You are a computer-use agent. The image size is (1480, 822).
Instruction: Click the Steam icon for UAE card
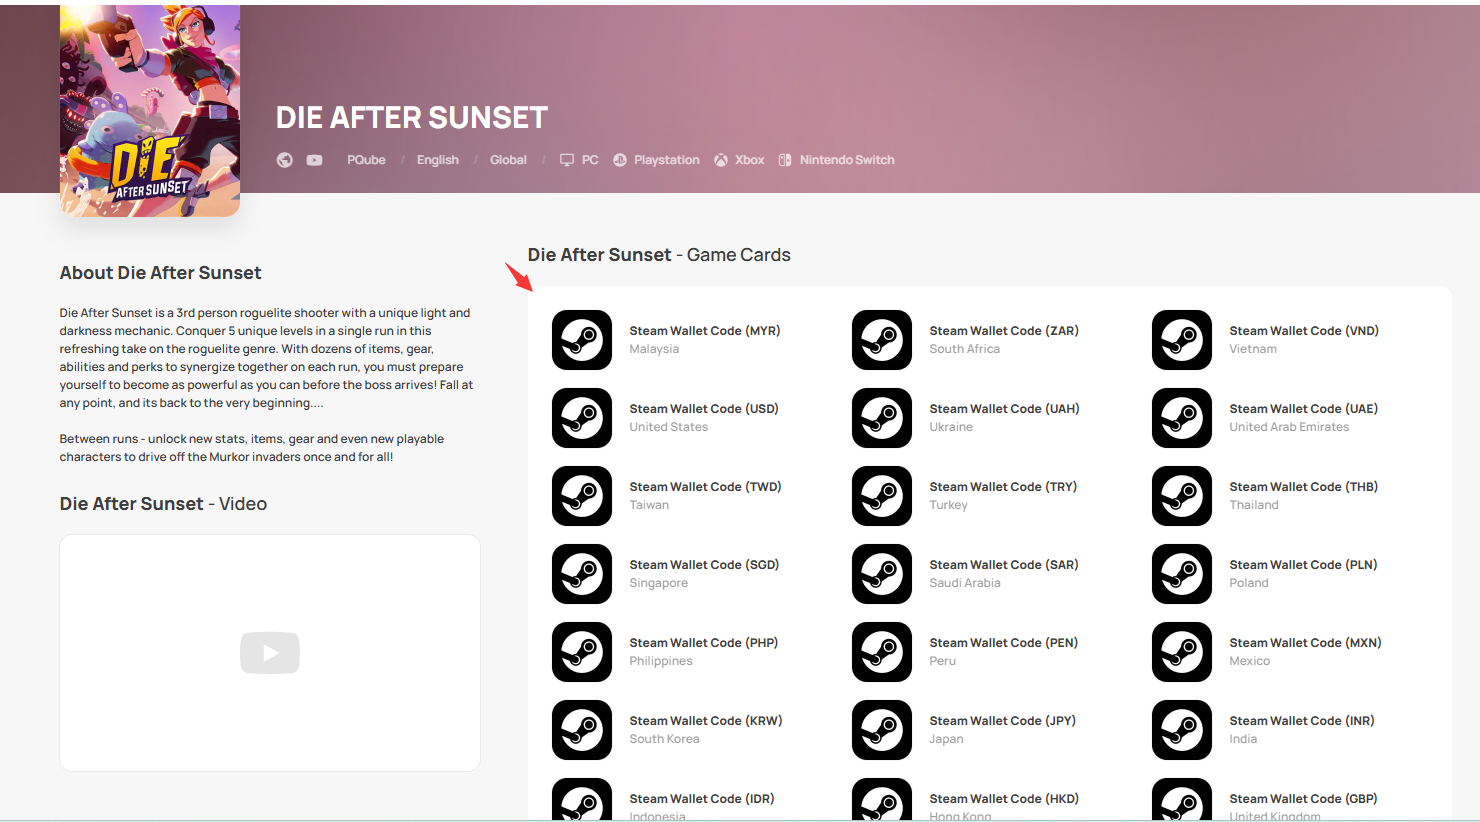(1182, 418)
